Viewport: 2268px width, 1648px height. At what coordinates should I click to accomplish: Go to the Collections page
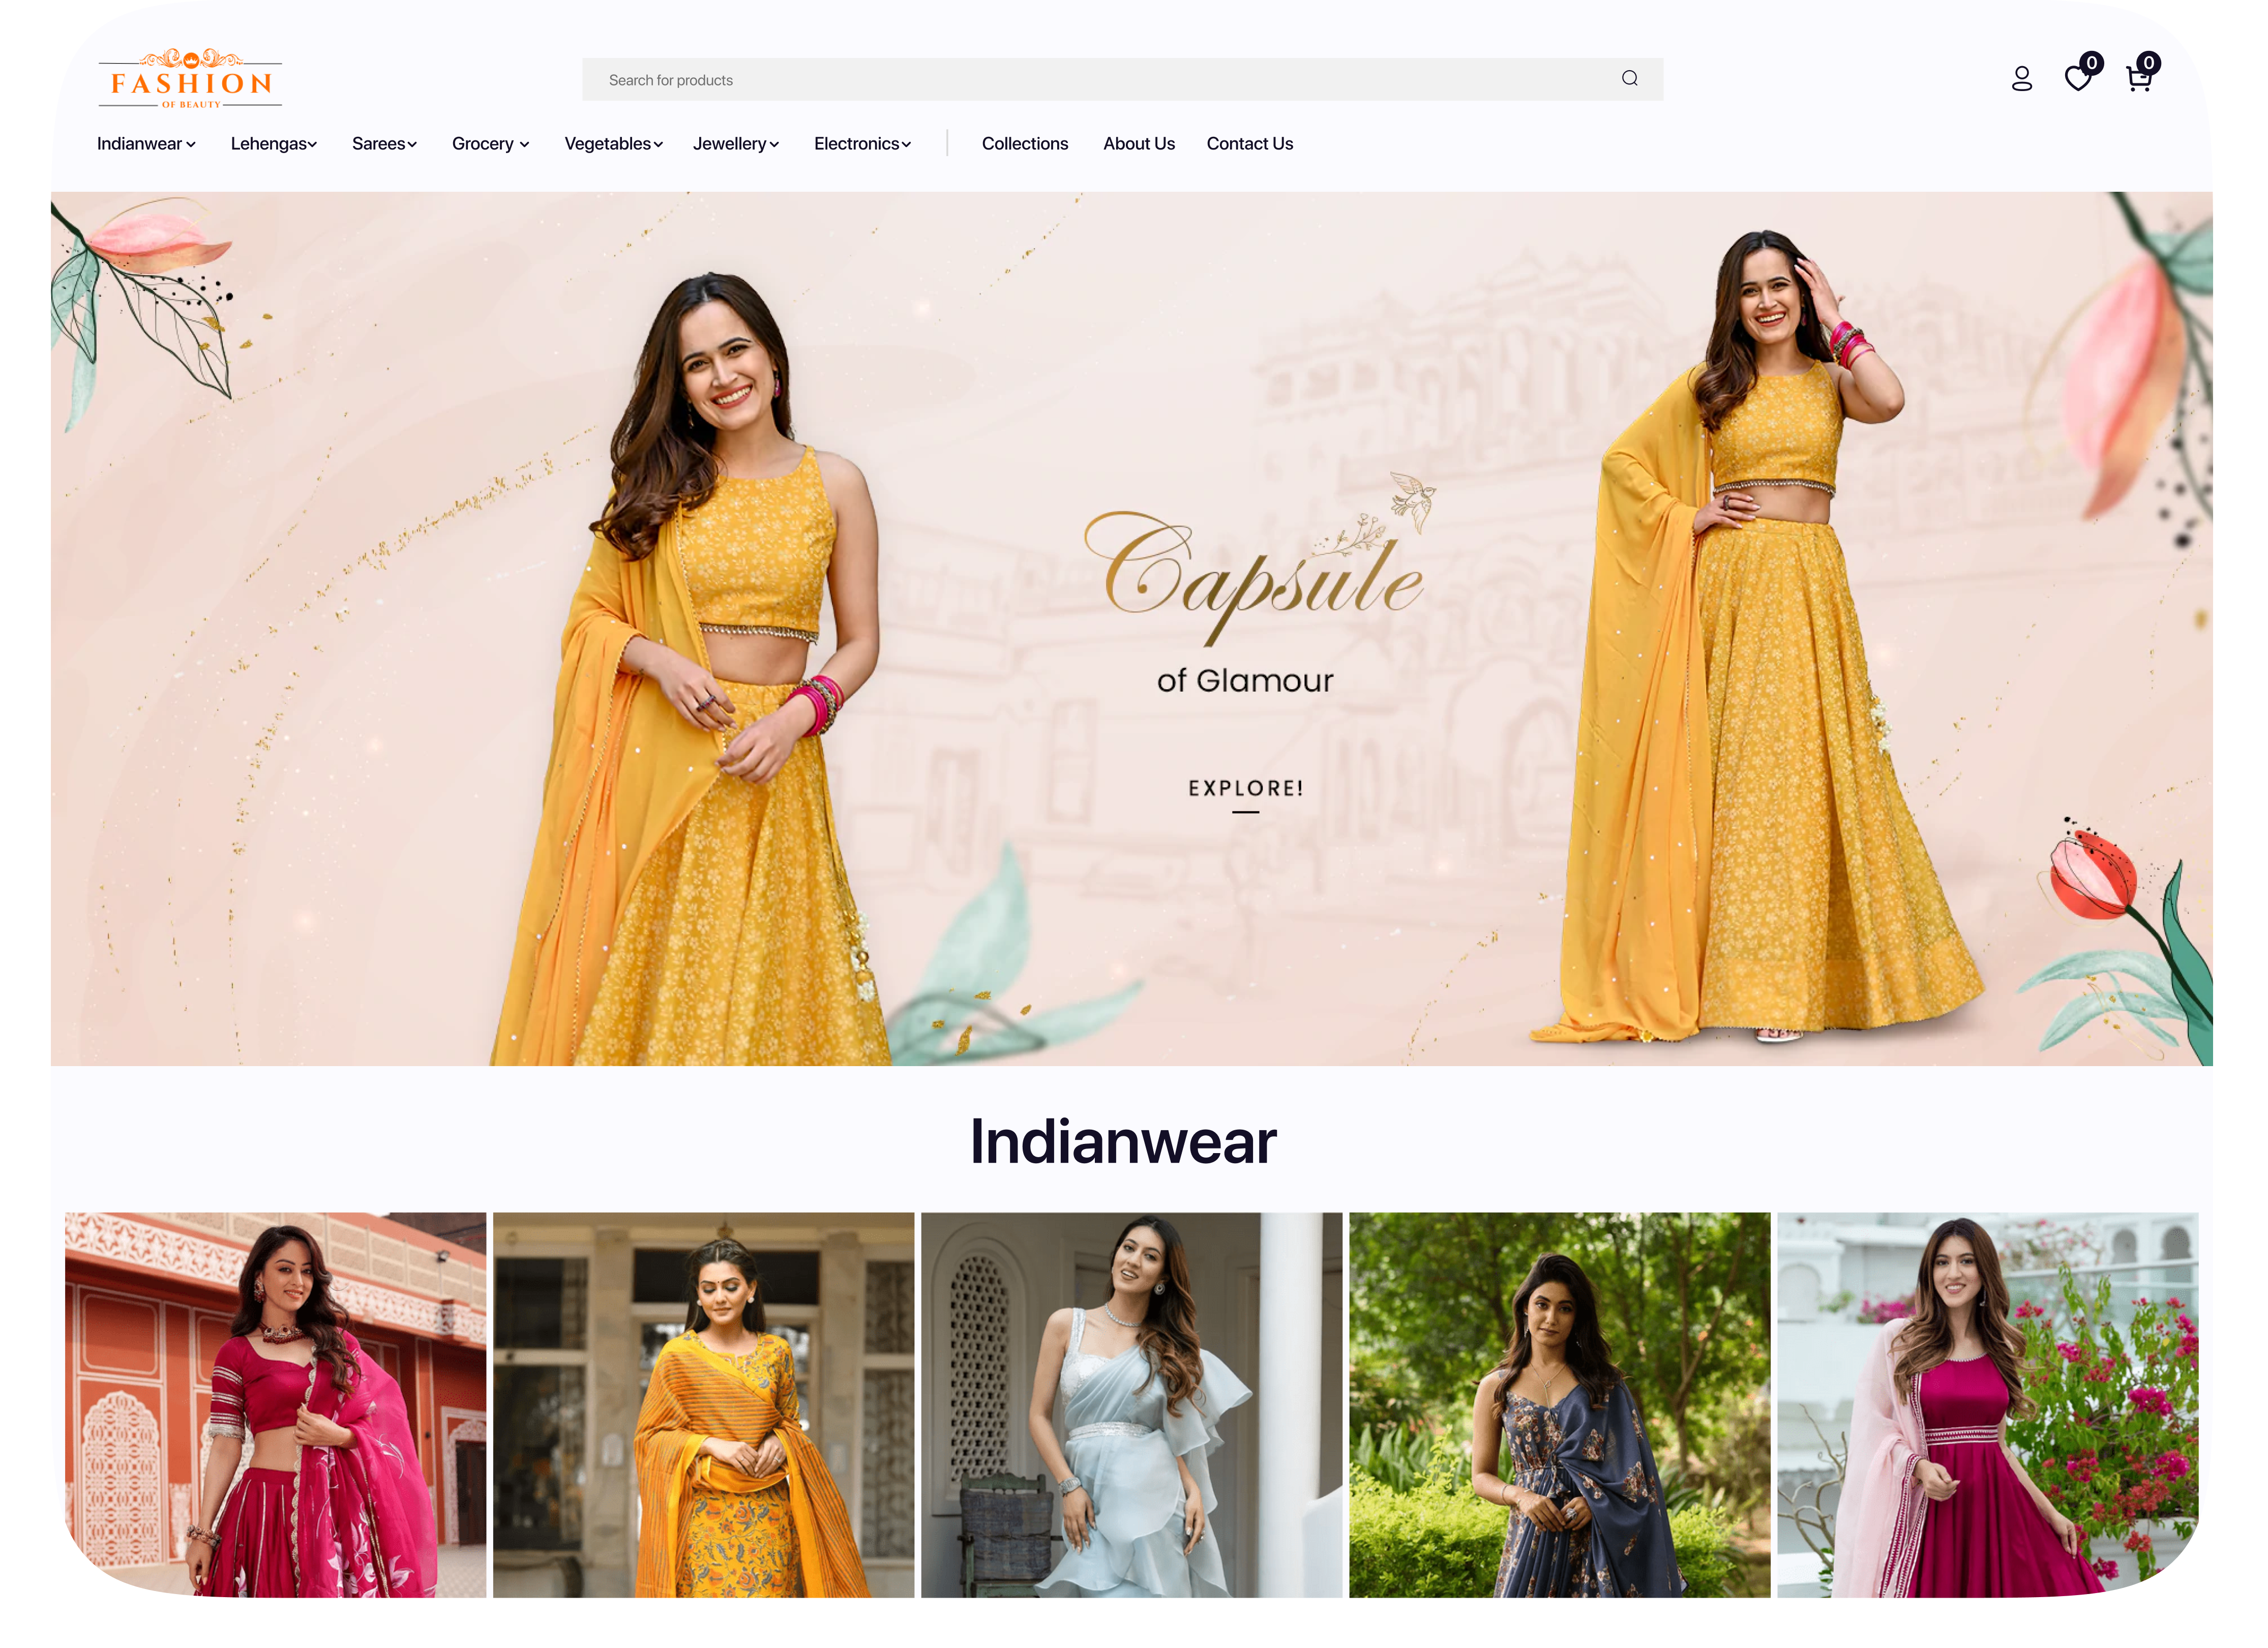1024,144
